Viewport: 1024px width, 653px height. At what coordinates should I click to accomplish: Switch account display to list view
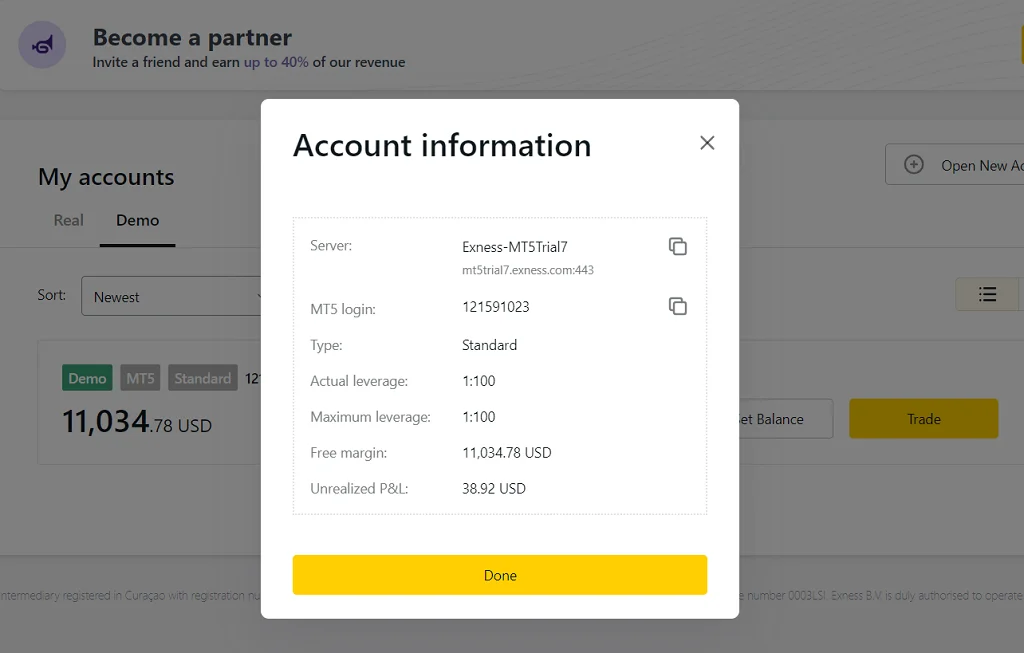987,294
